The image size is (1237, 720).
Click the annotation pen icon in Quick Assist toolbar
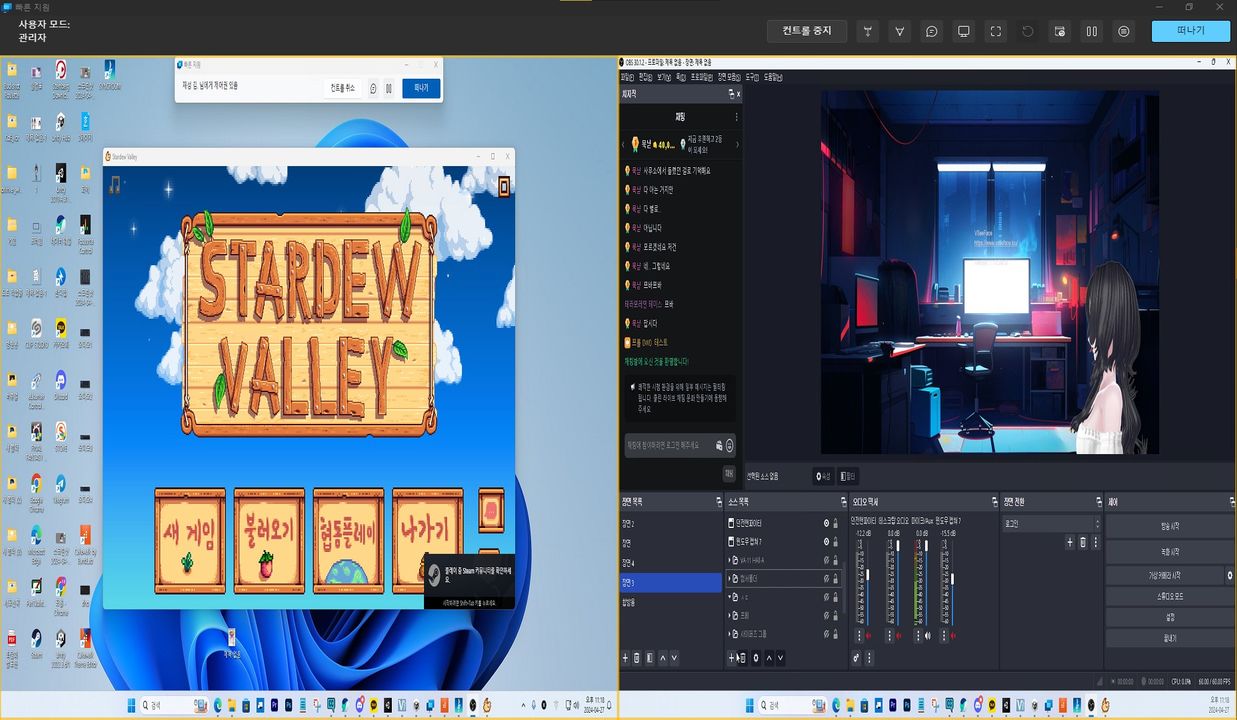pyautogui.click(x=900, y=31)
